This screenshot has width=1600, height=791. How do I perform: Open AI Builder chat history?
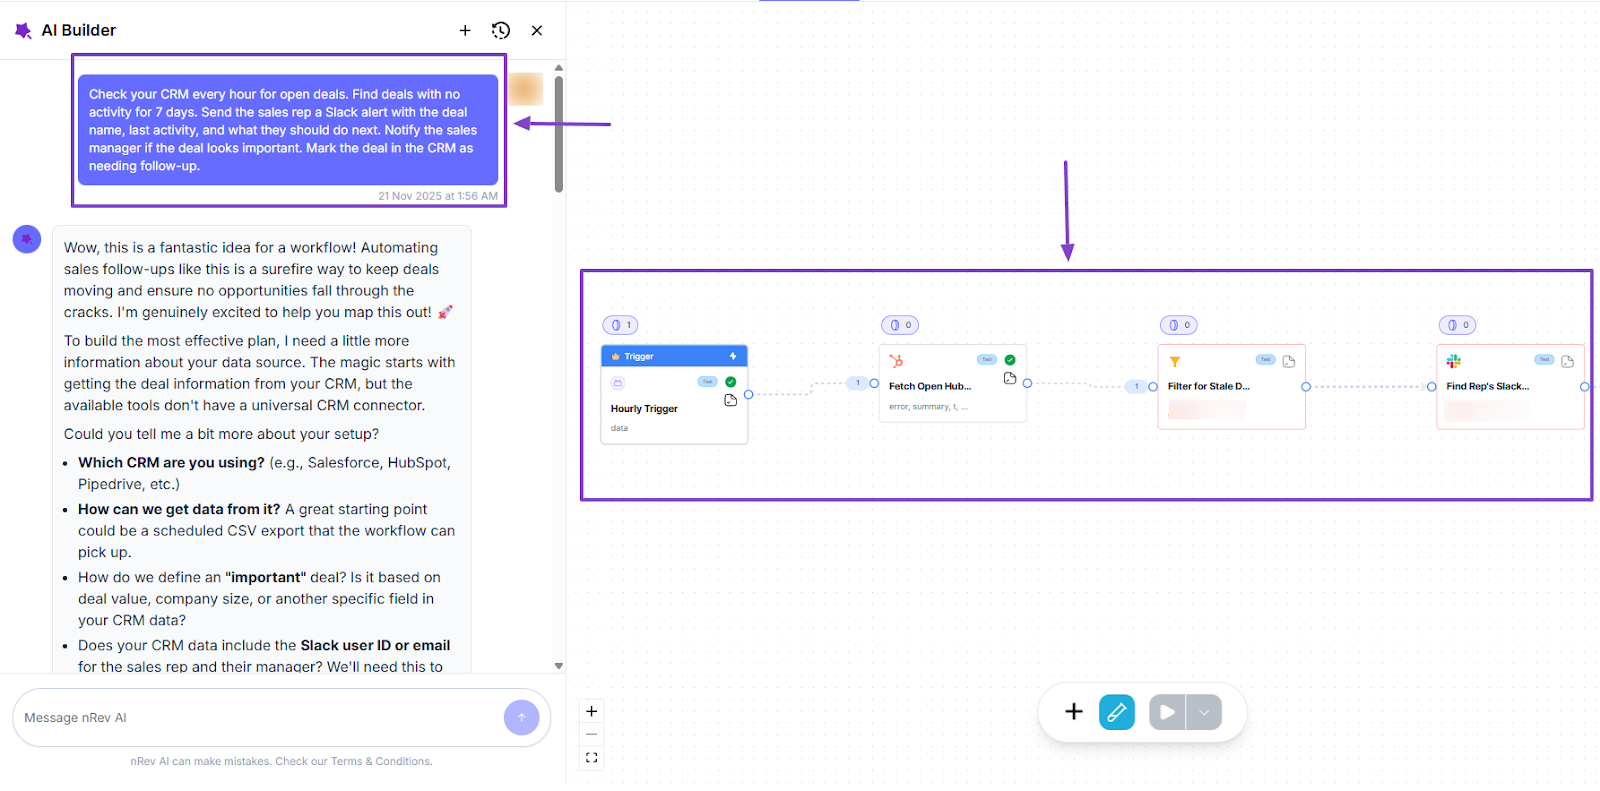(501, 31)
